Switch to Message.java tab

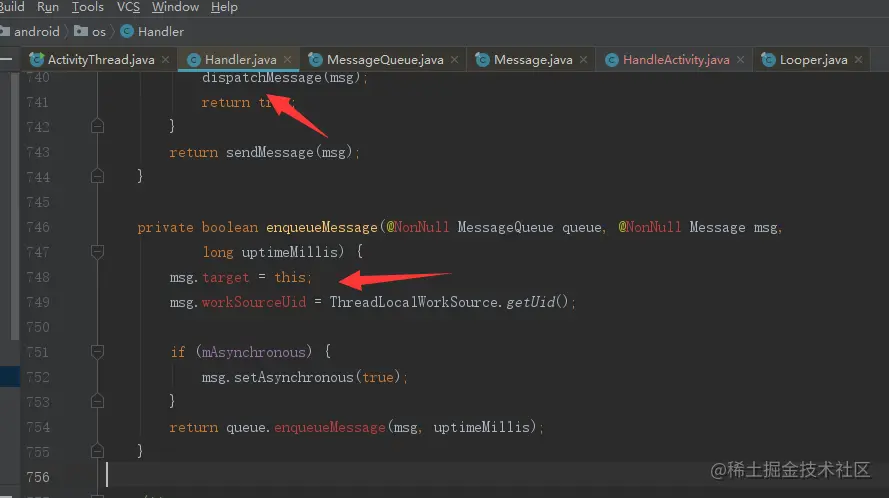(x=533, y=60)
